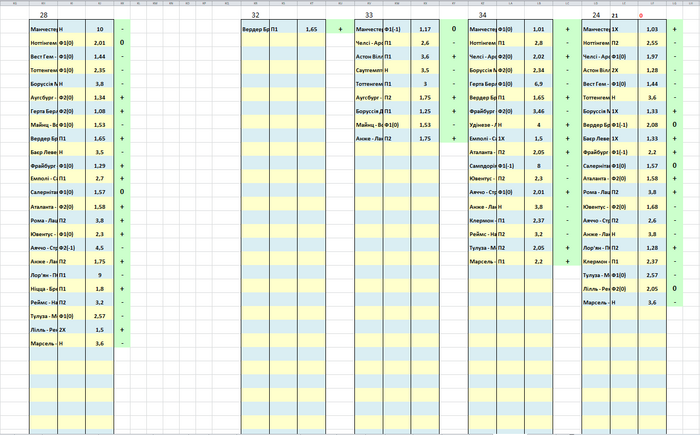Click the Вест Гем cell in table 24

596,84
